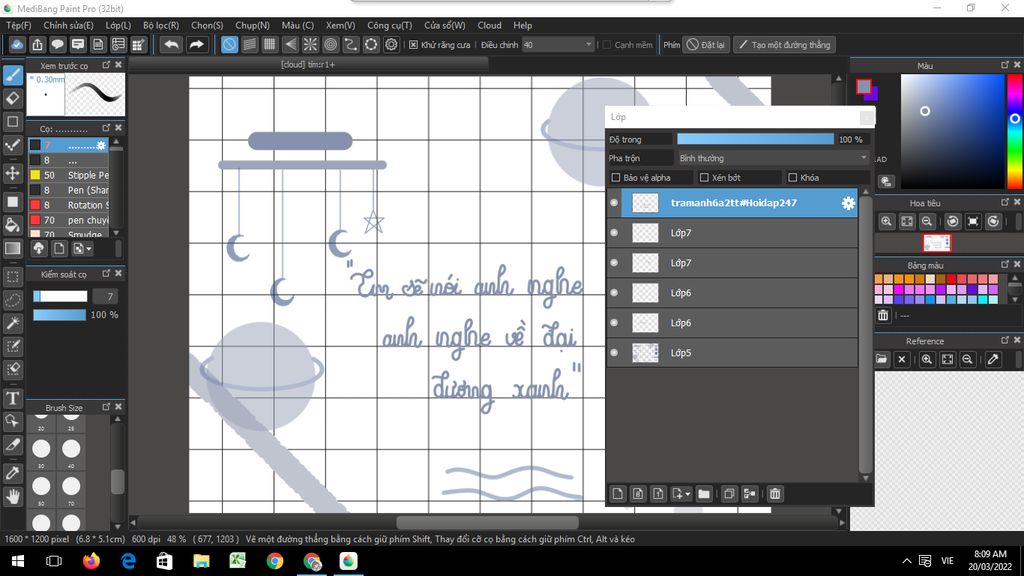Enable the Xén bớt clipping checkbox
The width and height of the screenshot is (1024, 576).
[x=704, y=178]
